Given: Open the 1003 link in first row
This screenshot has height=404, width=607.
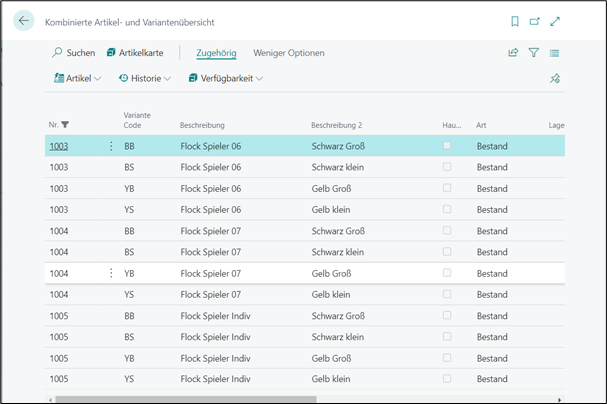Looking at the screenshot, I should point(59,146).
